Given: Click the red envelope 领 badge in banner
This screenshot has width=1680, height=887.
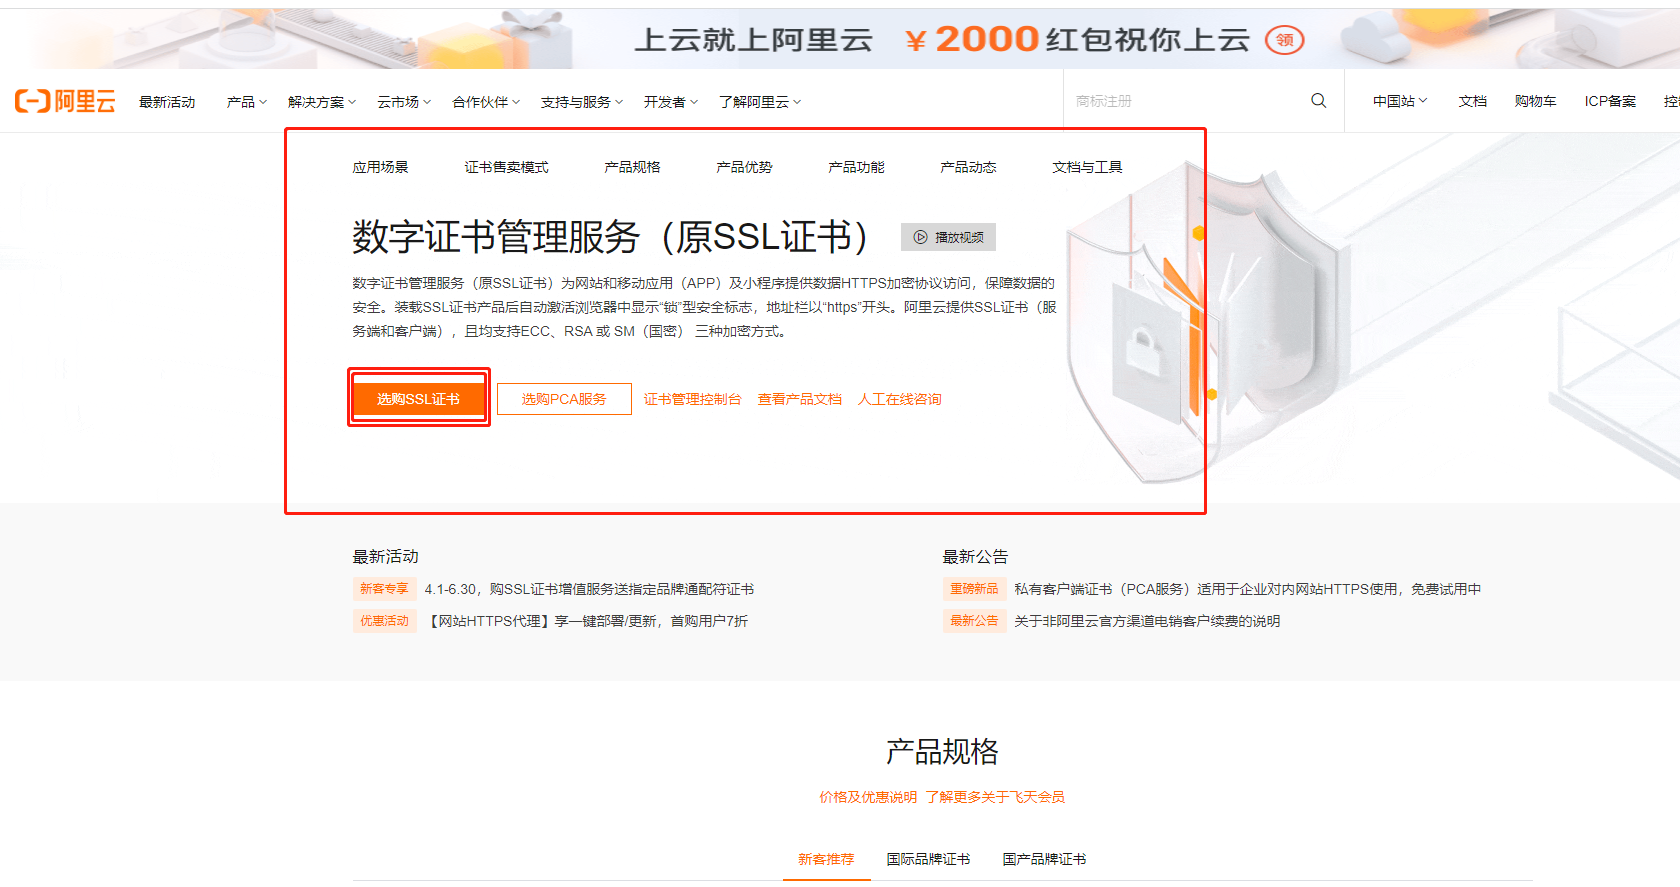Looking at the screenshot, I should click(x=1285, y=40).
